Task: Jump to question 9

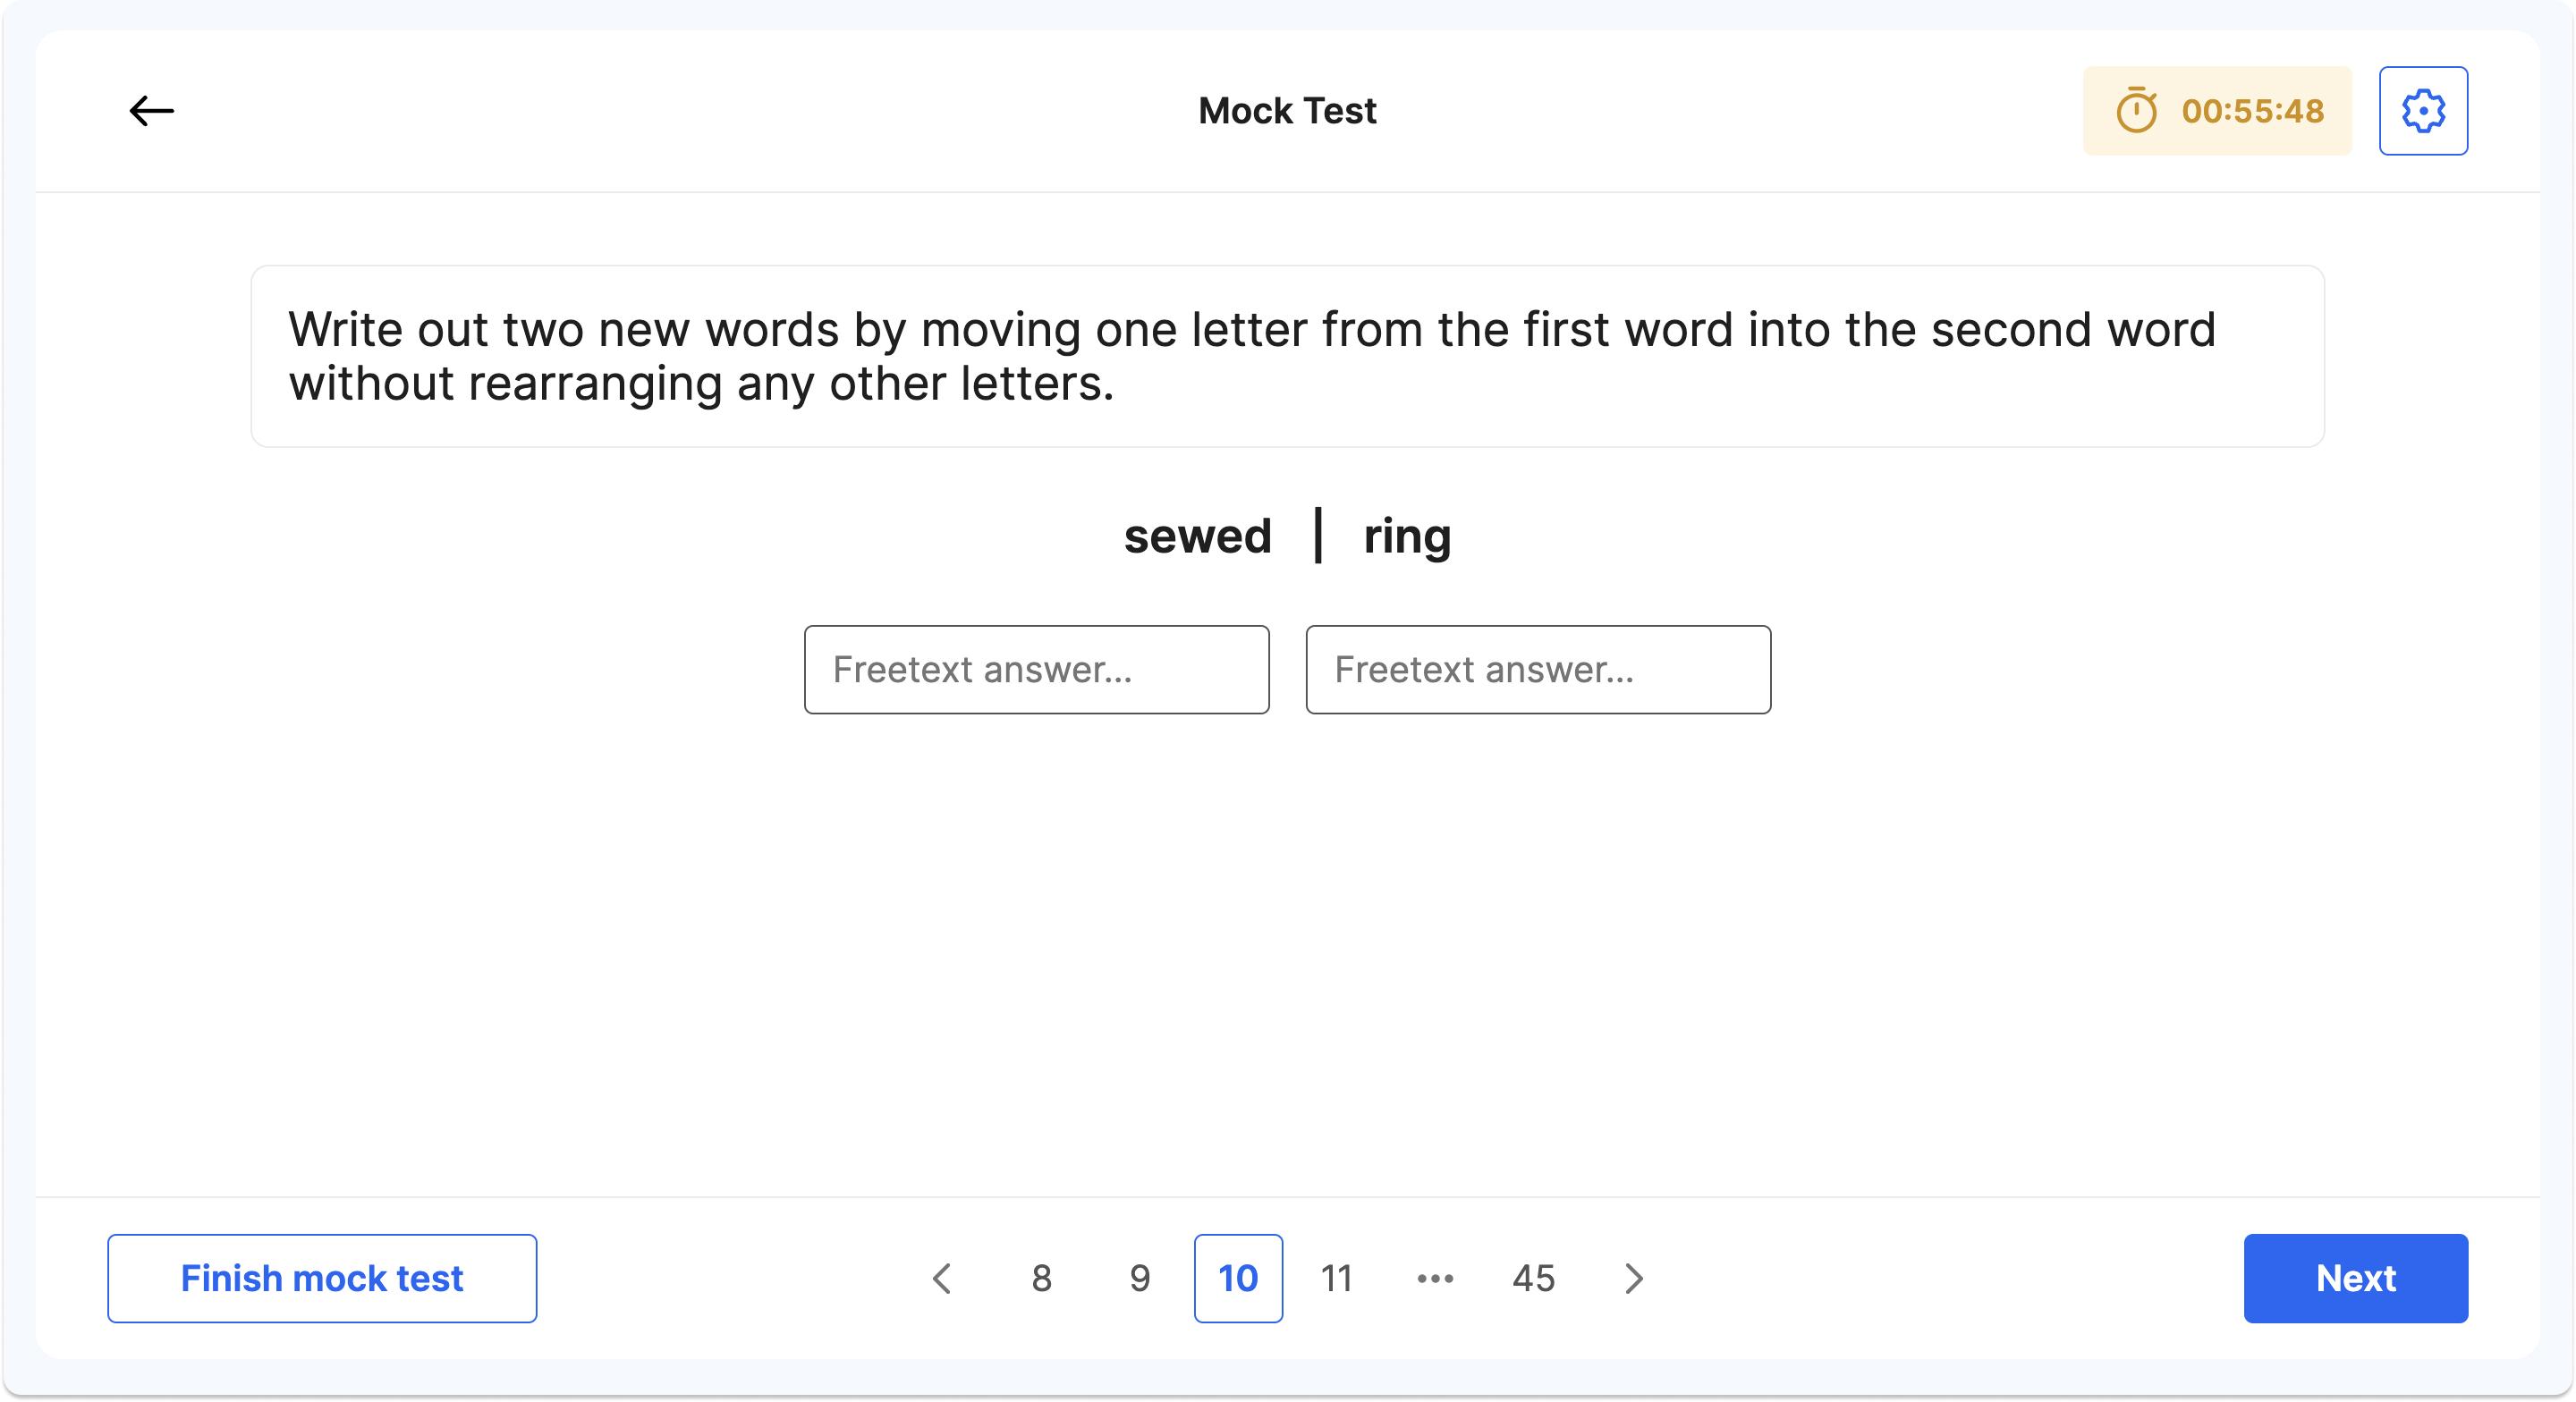Action: coord(1139,1278)
